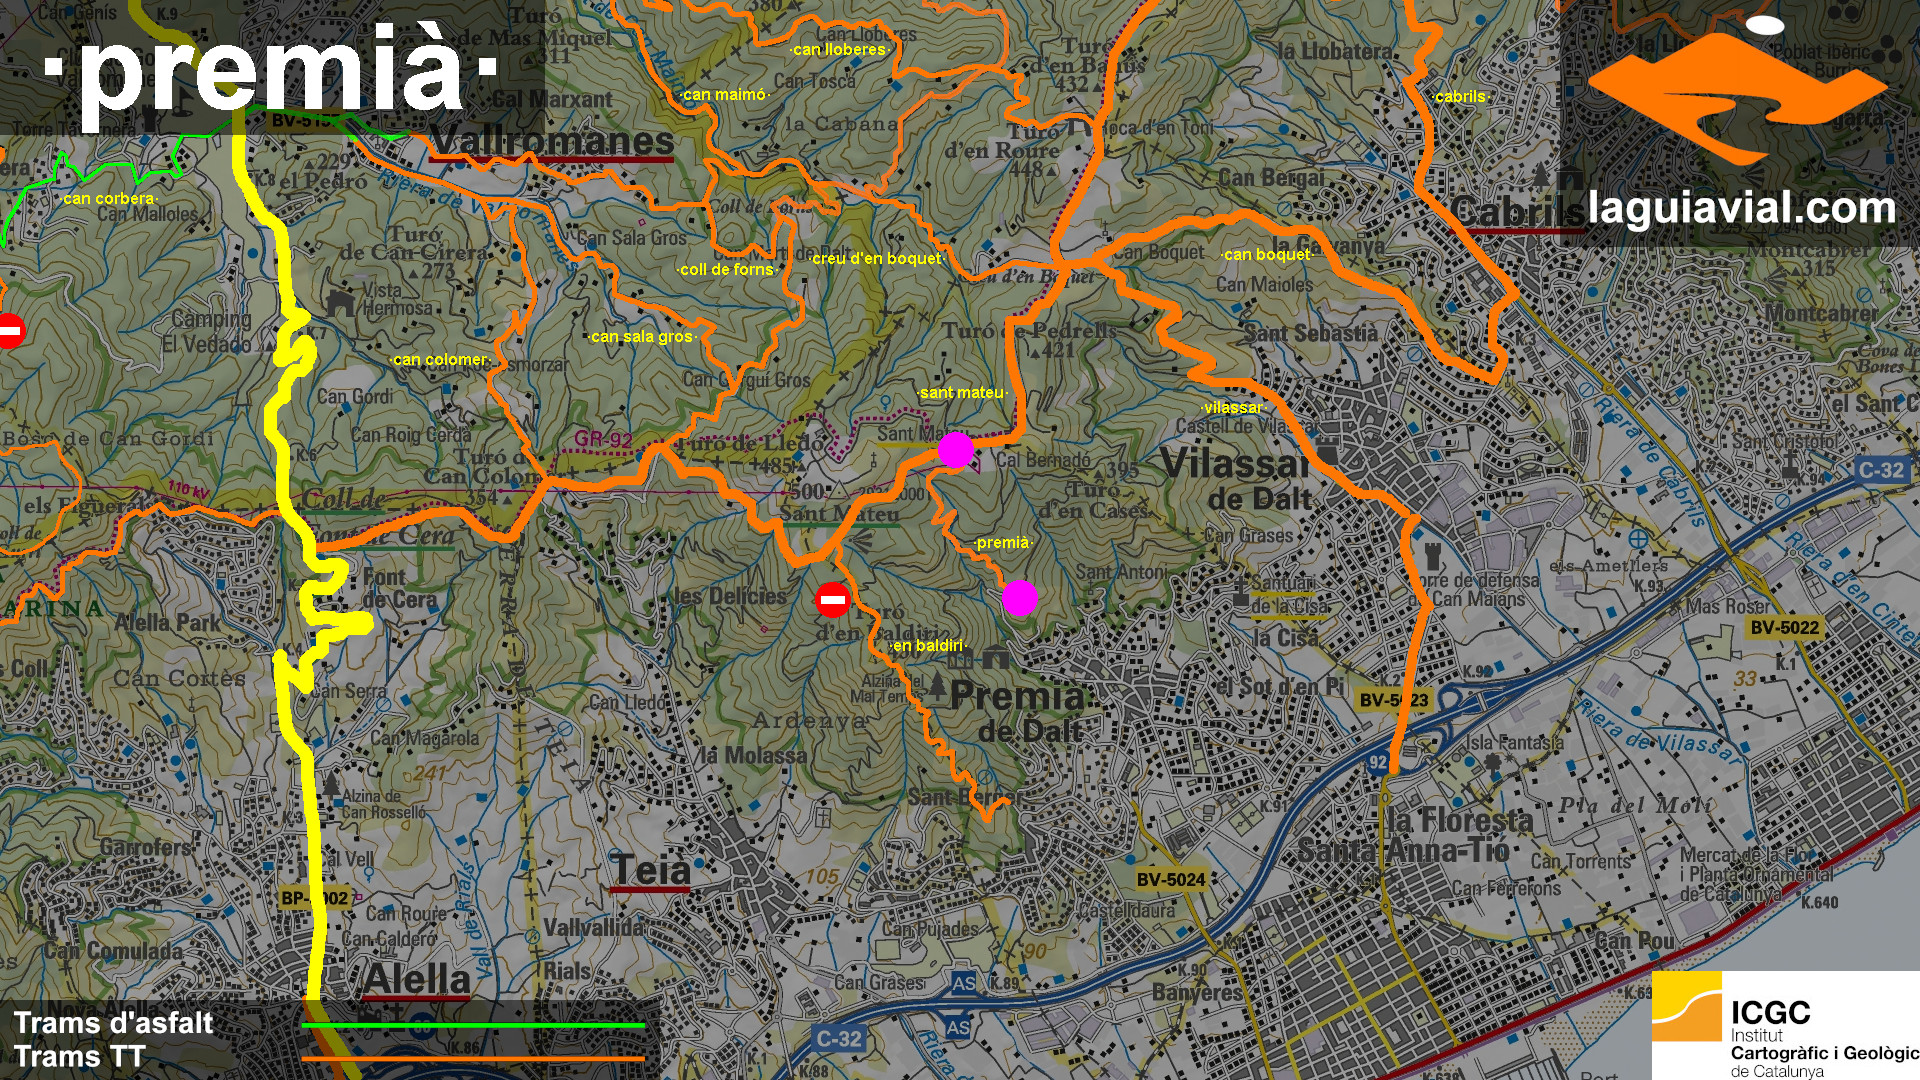
Task: Click the magenta marker near Sant Mateu
Action: pos(955,450)
